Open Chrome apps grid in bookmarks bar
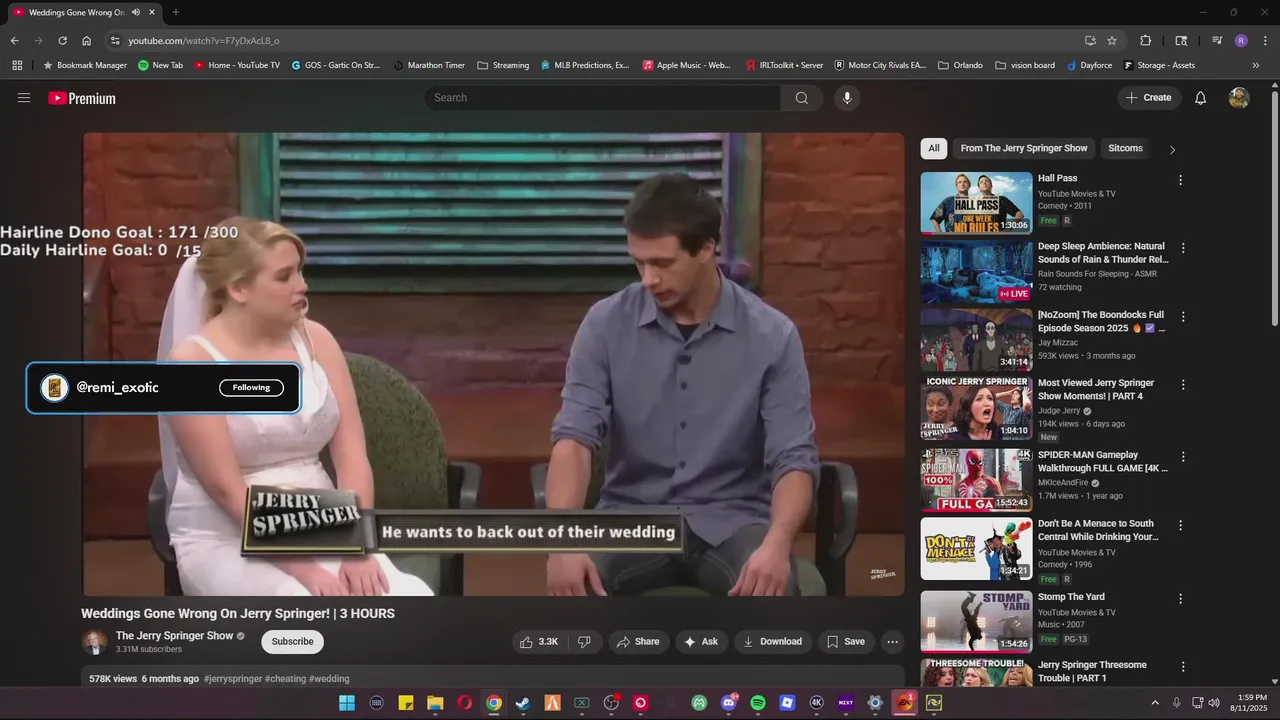This screenshot has height=720, width=1280. [x=17, y=65]
